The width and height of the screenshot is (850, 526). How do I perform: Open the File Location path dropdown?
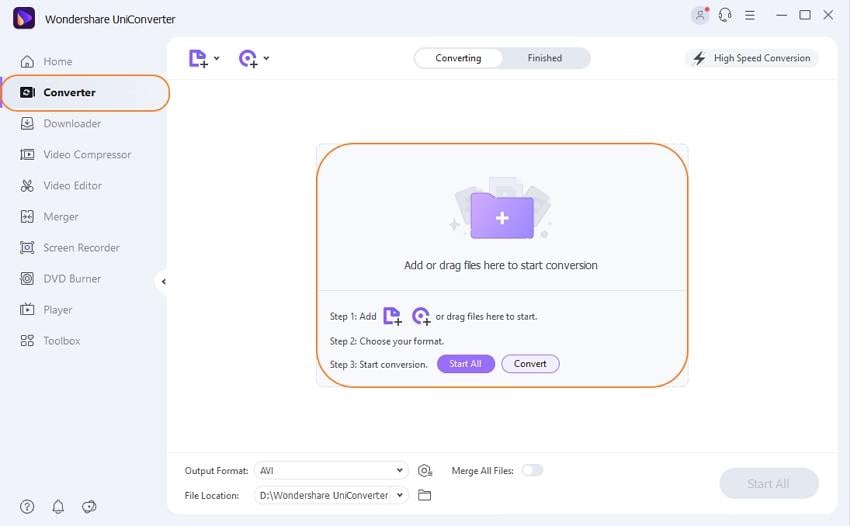pyautogui.click(x=331, y=495)
